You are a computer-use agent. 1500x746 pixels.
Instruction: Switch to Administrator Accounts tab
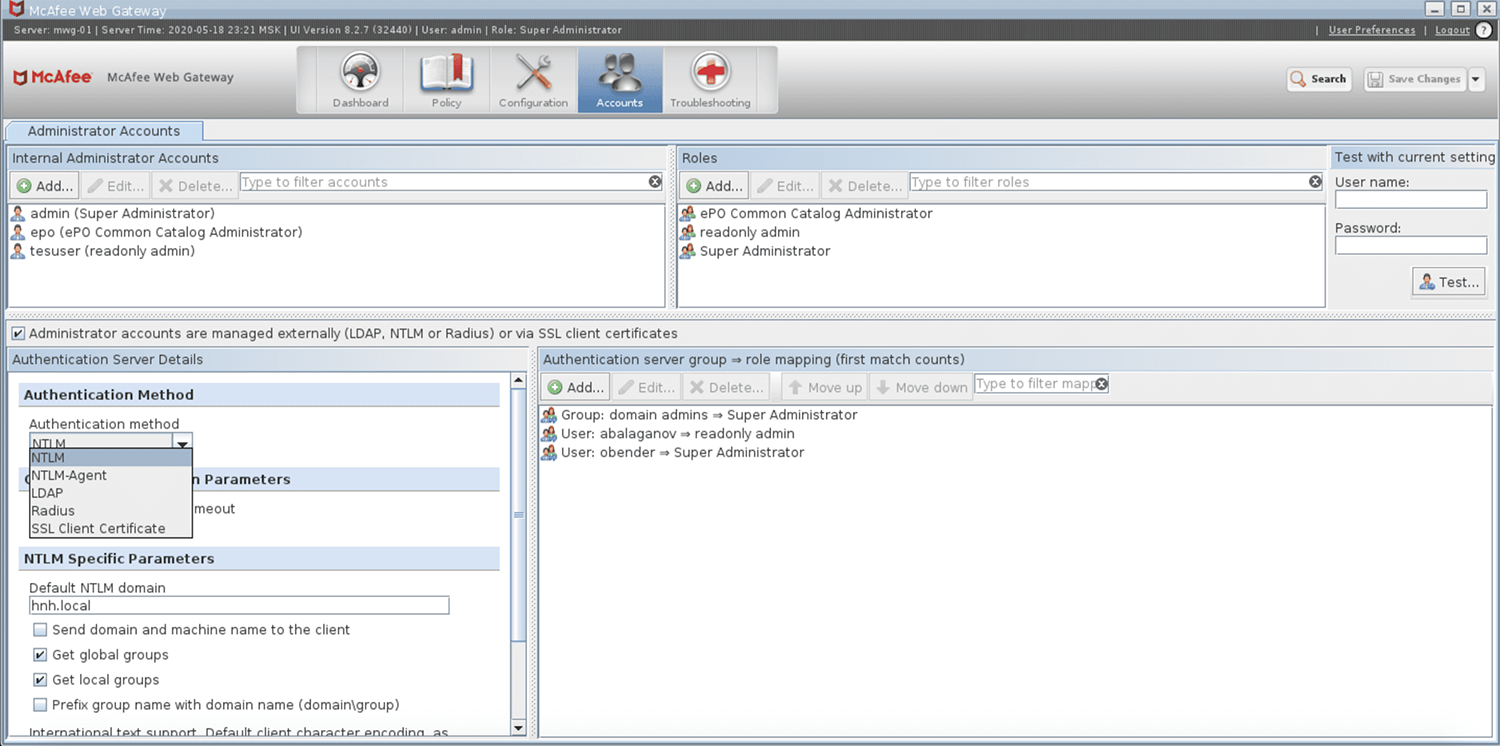104,131
